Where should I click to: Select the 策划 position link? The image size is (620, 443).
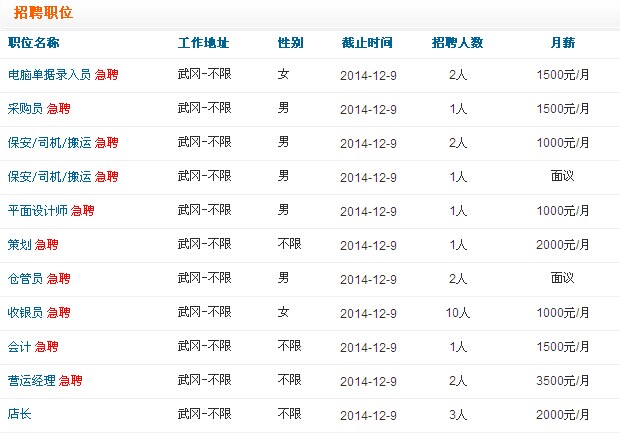pos(19,245)
